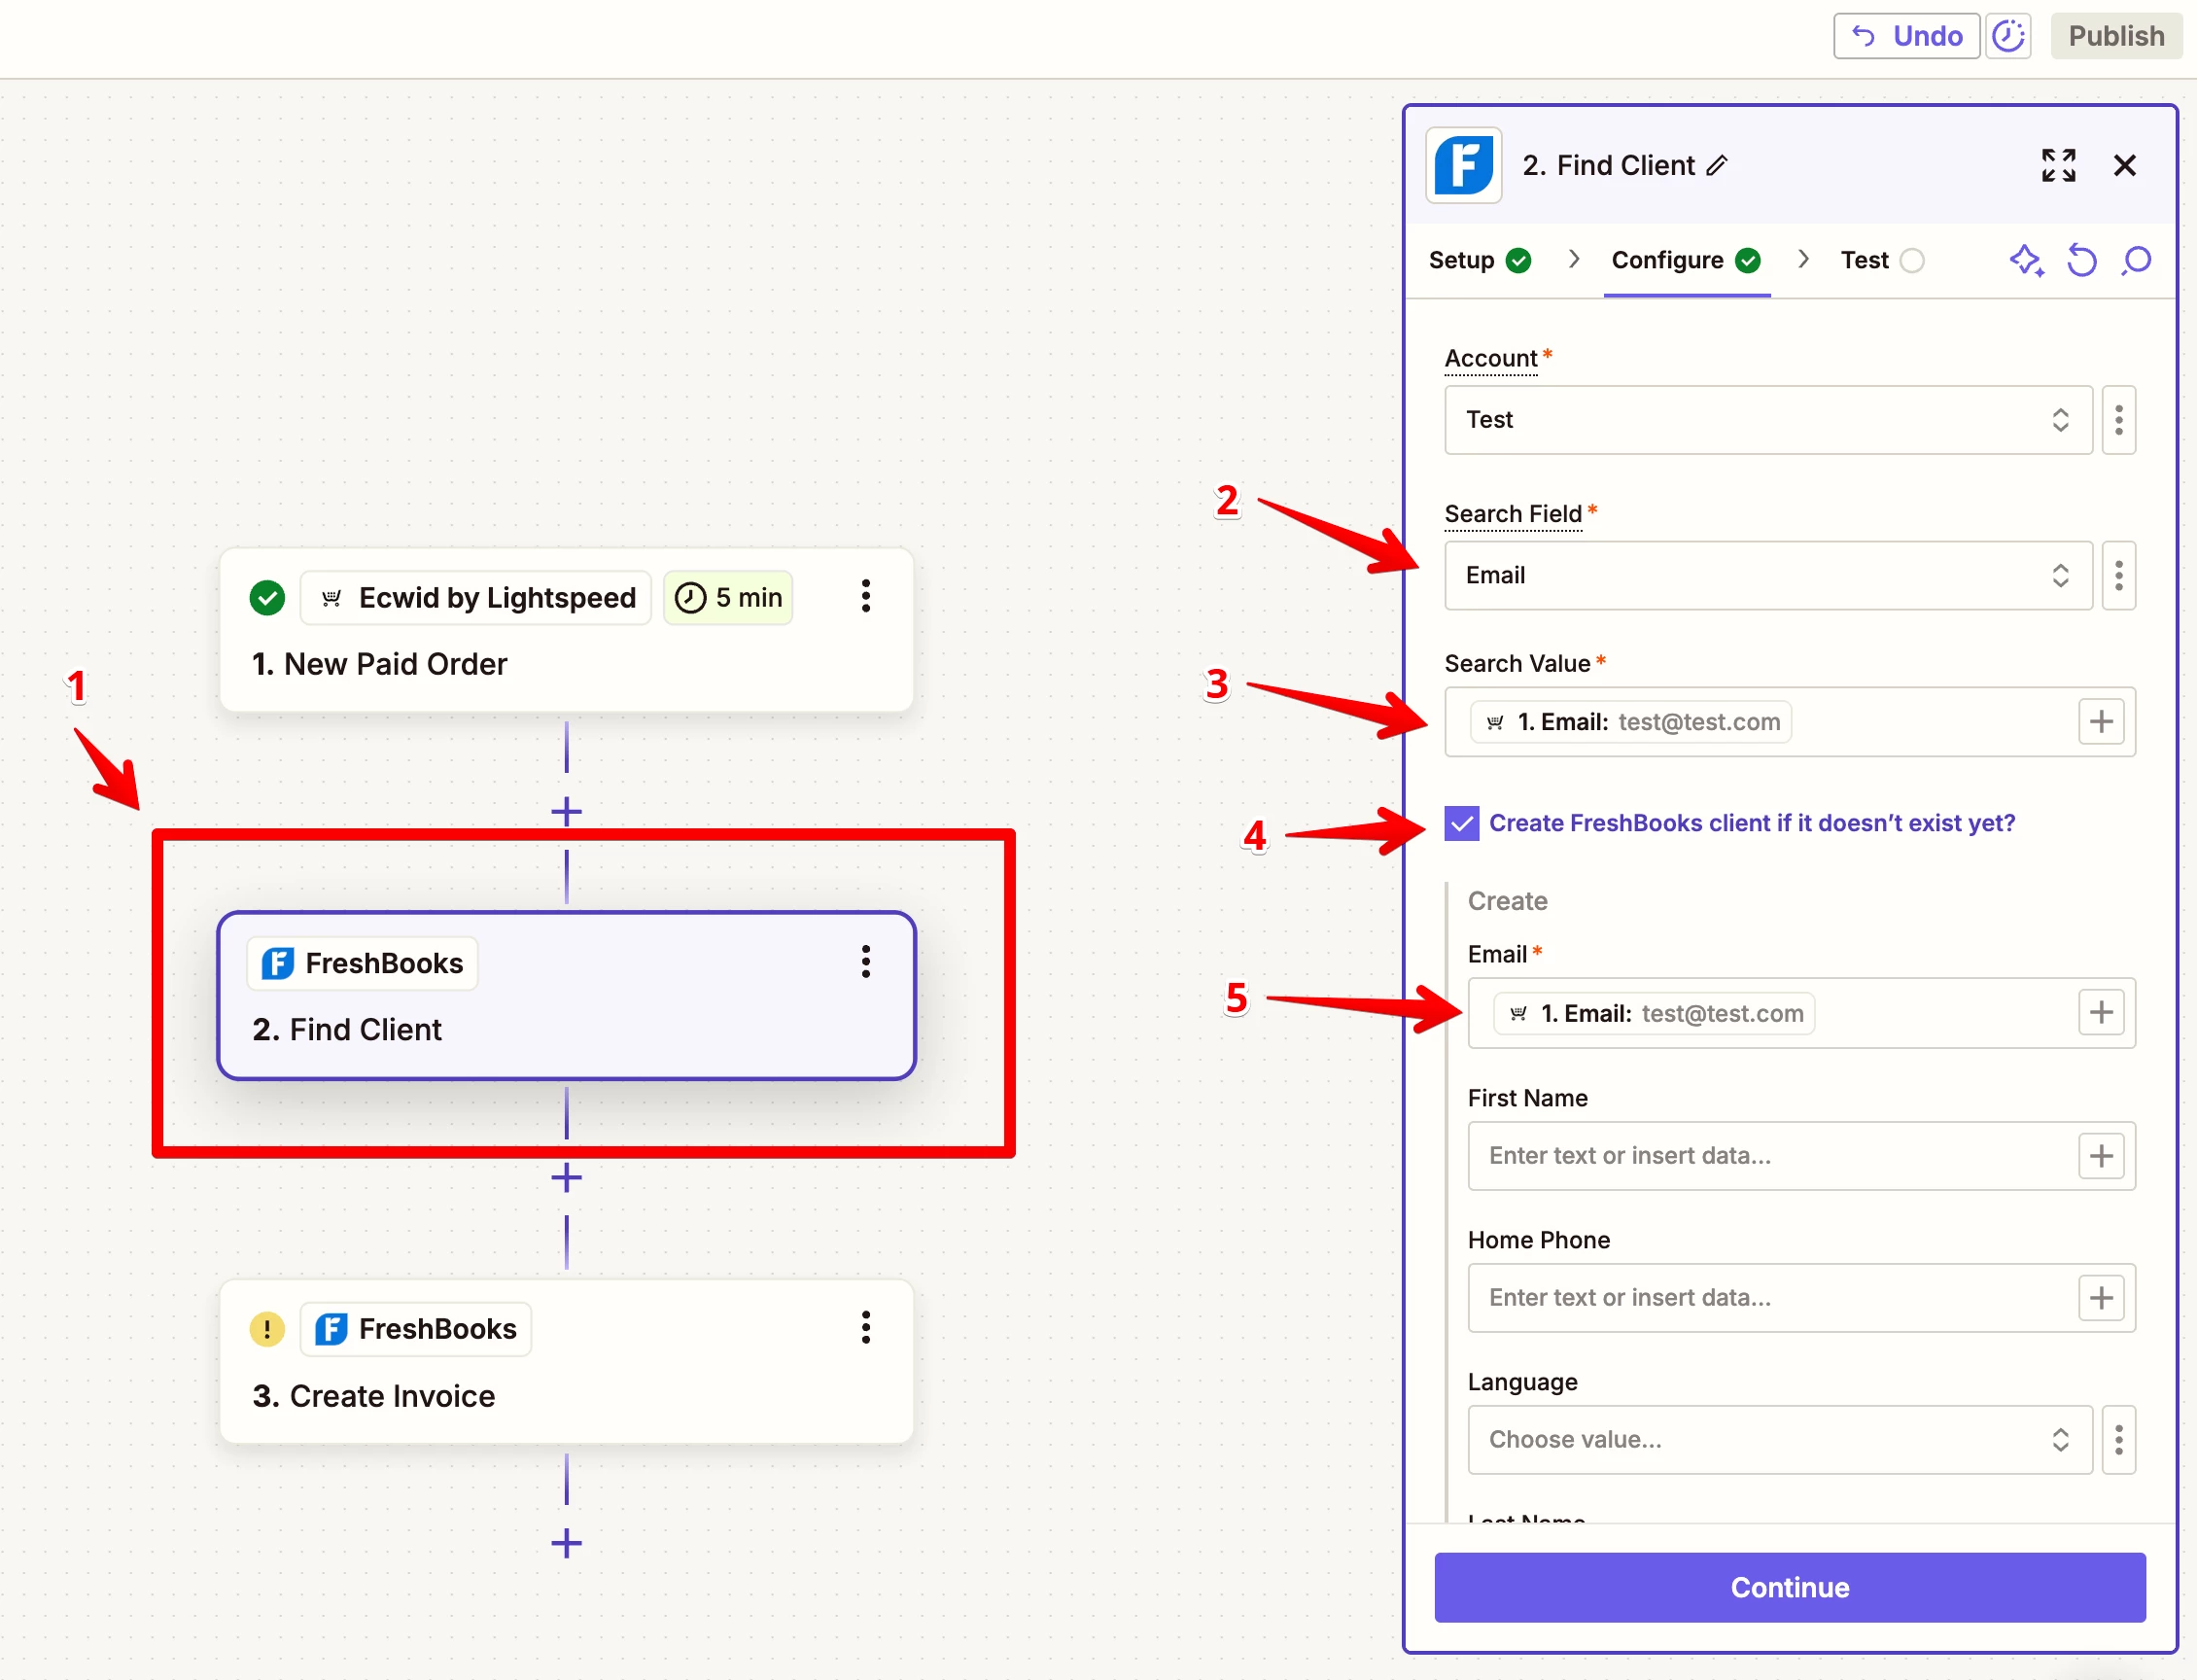
Task: Open the Language Choose value dropdown
Action: 1779,1440
